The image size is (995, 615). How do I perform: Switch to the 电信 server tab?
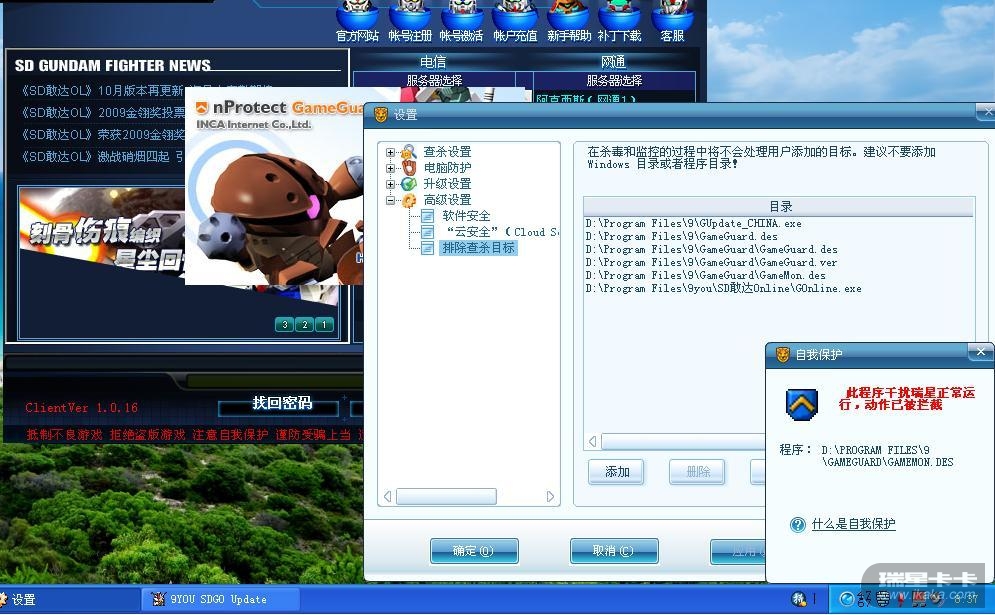[x=433, y=62]
